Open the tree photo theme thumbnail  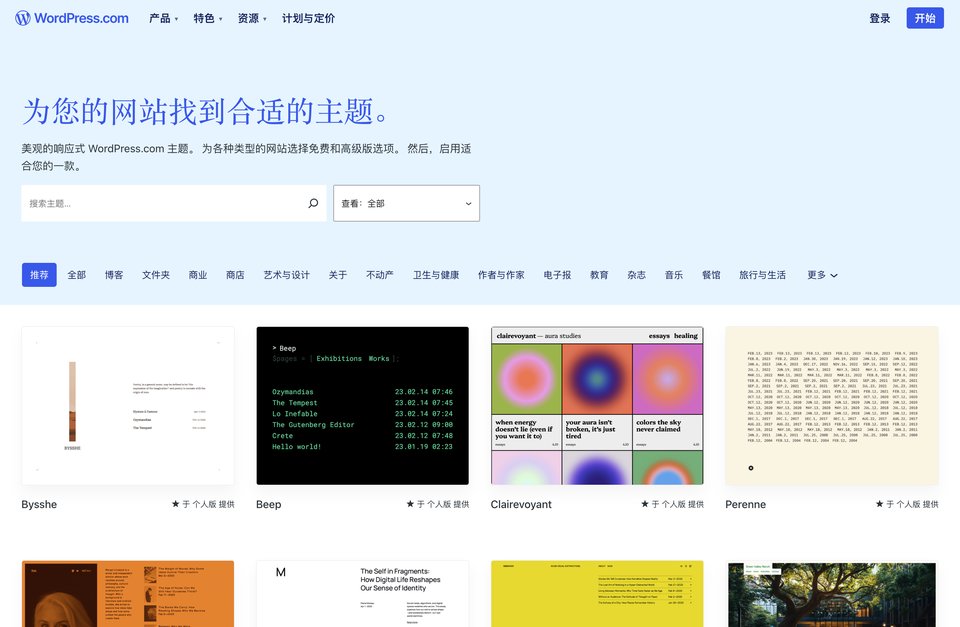click(x=831, y=593)
